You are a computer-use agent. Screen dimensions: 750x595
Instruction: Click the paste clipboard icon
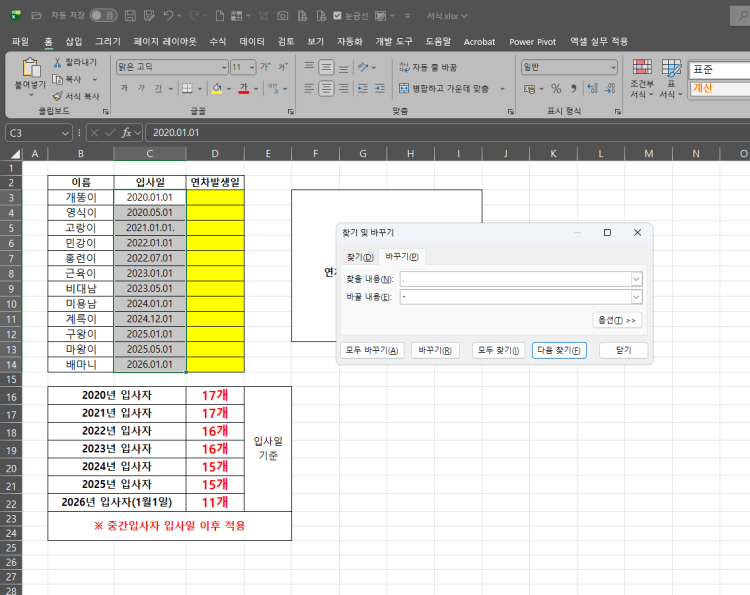(31, 69)
